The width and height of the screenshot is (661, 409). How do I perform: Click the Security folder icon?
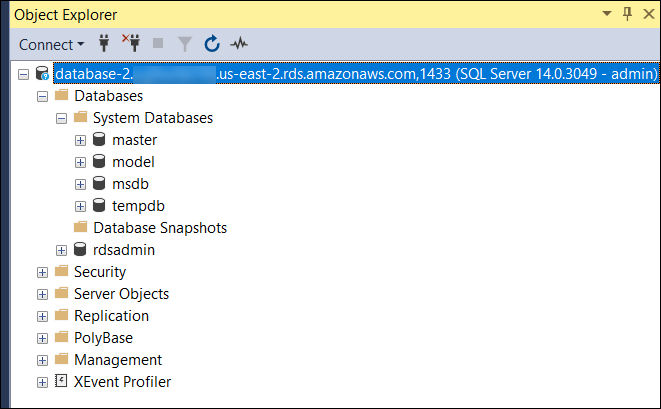coord(62,271)
